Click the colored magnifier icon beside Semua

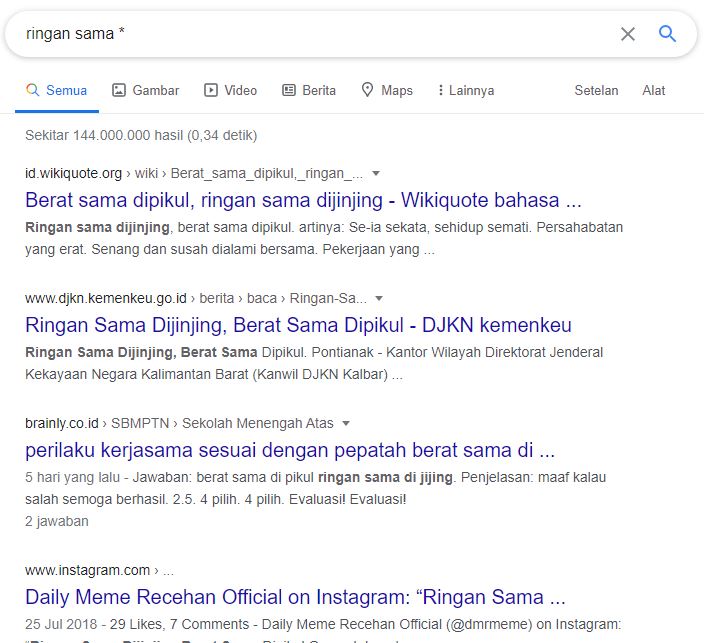[x=32, y=90]
